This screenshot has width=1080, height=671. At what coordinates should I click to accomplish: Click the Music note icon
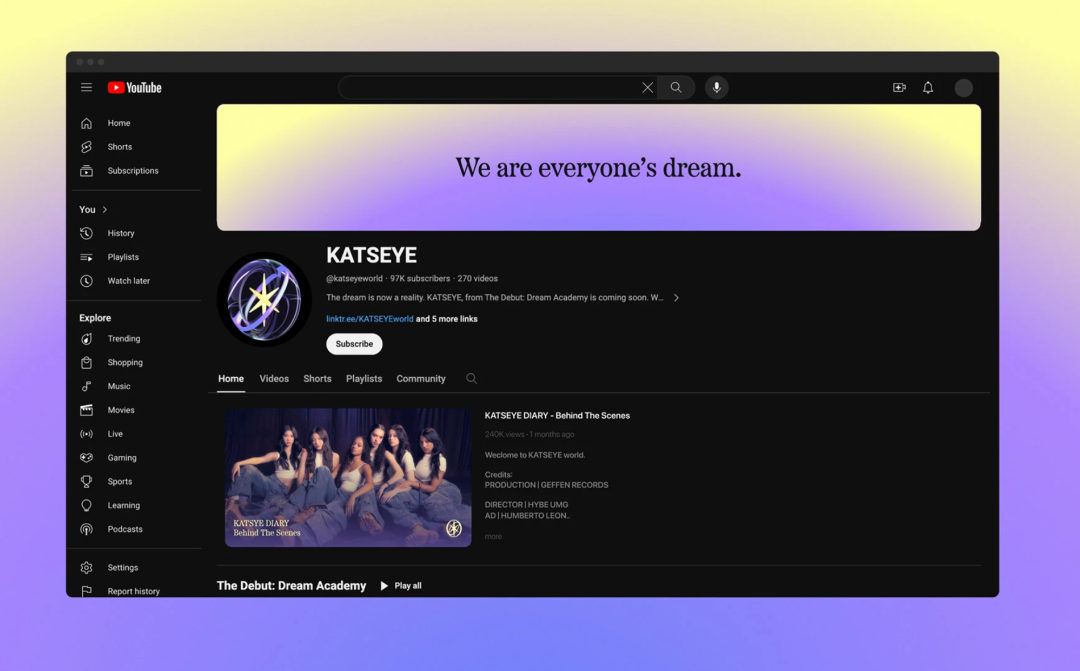tap(86, 386)
